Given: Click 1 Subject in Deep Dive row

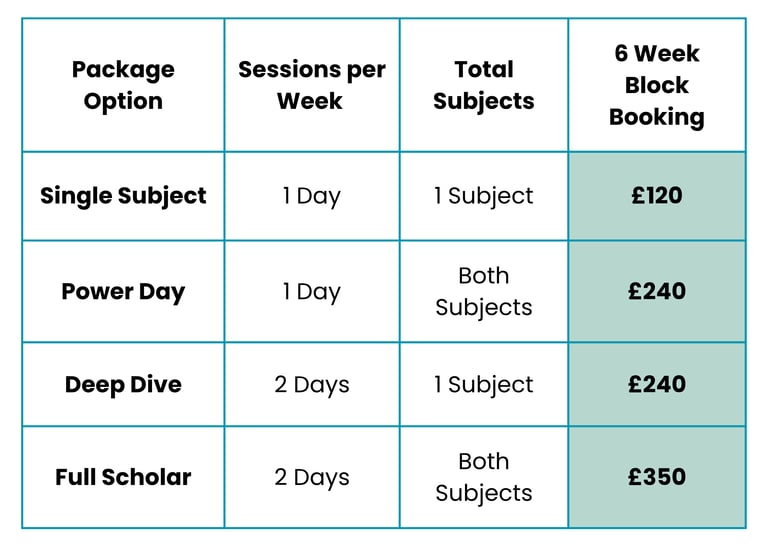Looking at the screenshot, I should [x=484, y=385].
